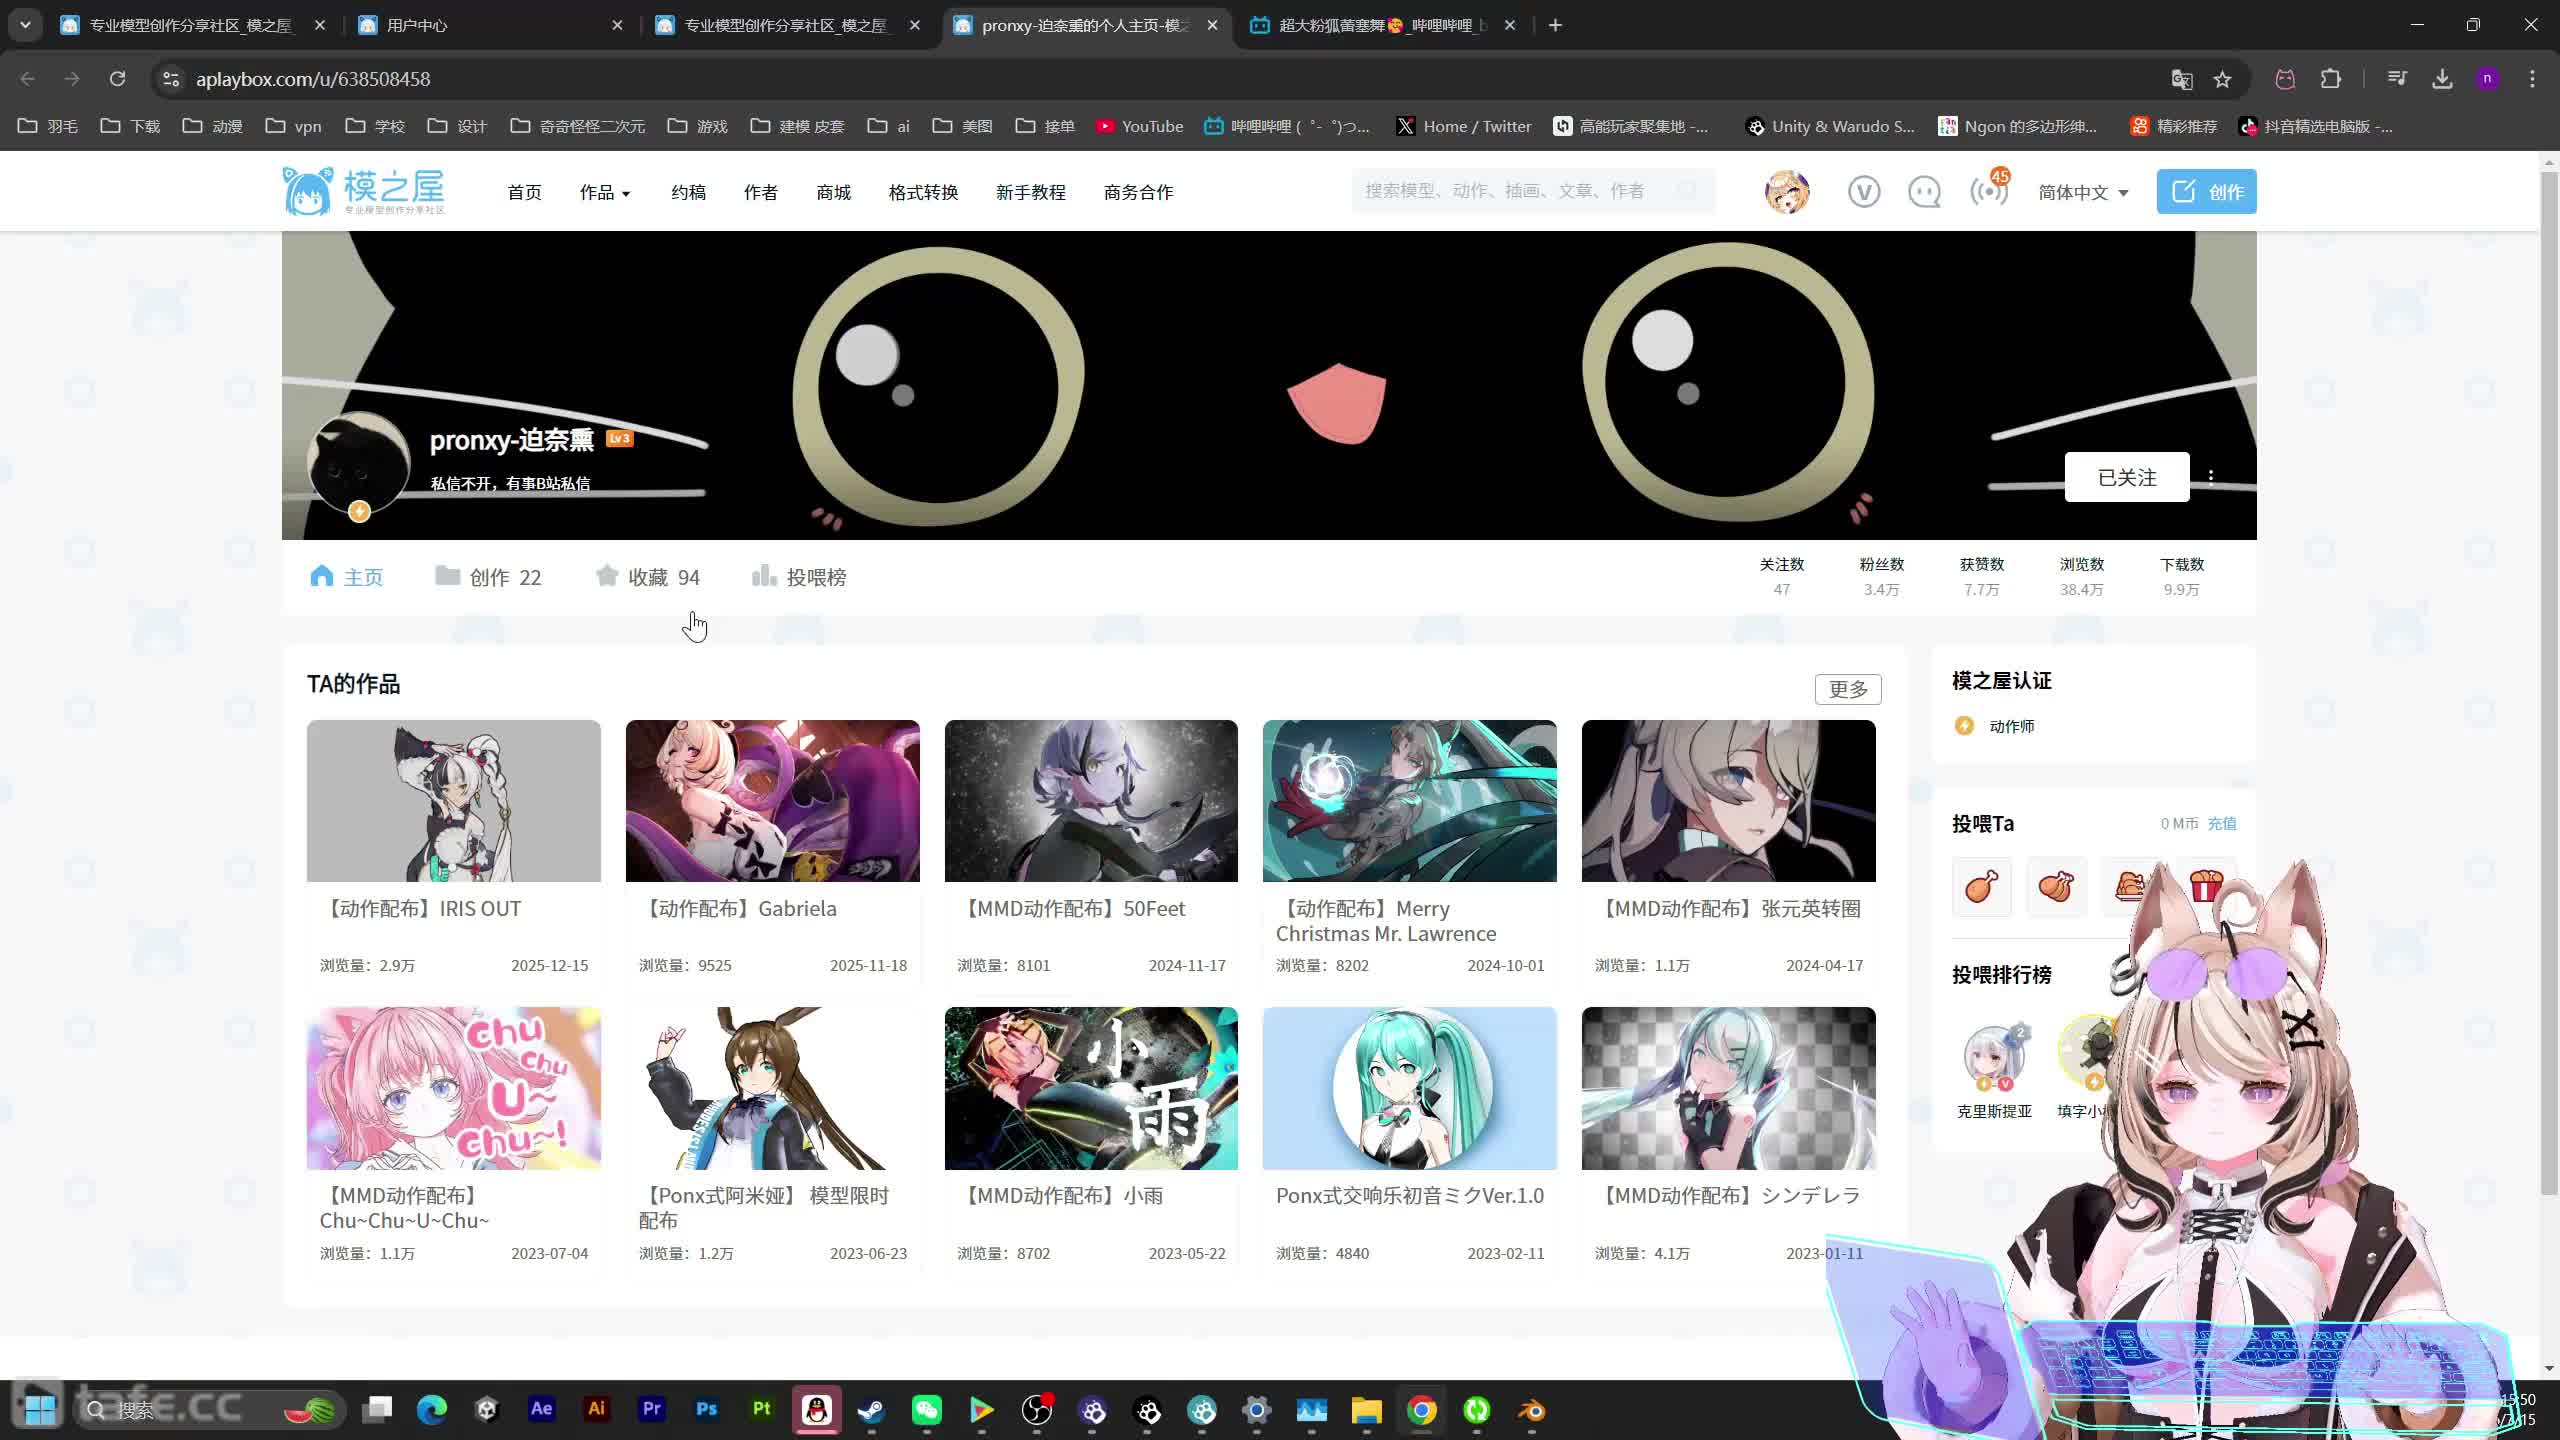Image resolution: width=2560 pixels, height=1440 pixels.
Task: Open browser extensions puzzle icon
Action: (x=2331, y=79)
